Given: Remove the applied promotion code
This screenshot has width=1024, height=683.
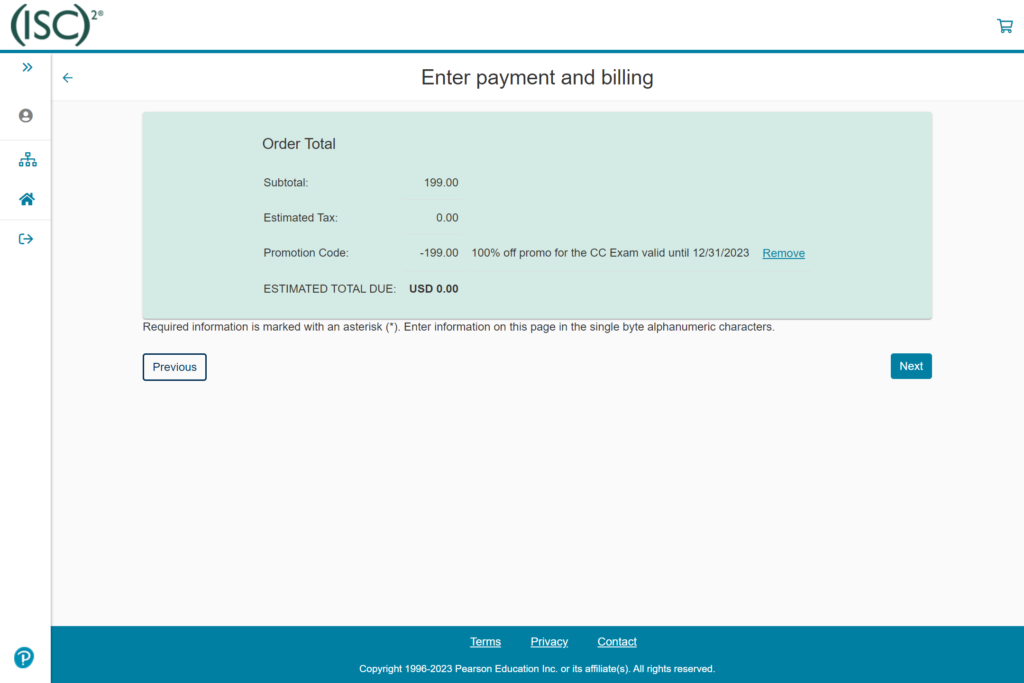Looking at the screenshot, I should tap(783, 253).
